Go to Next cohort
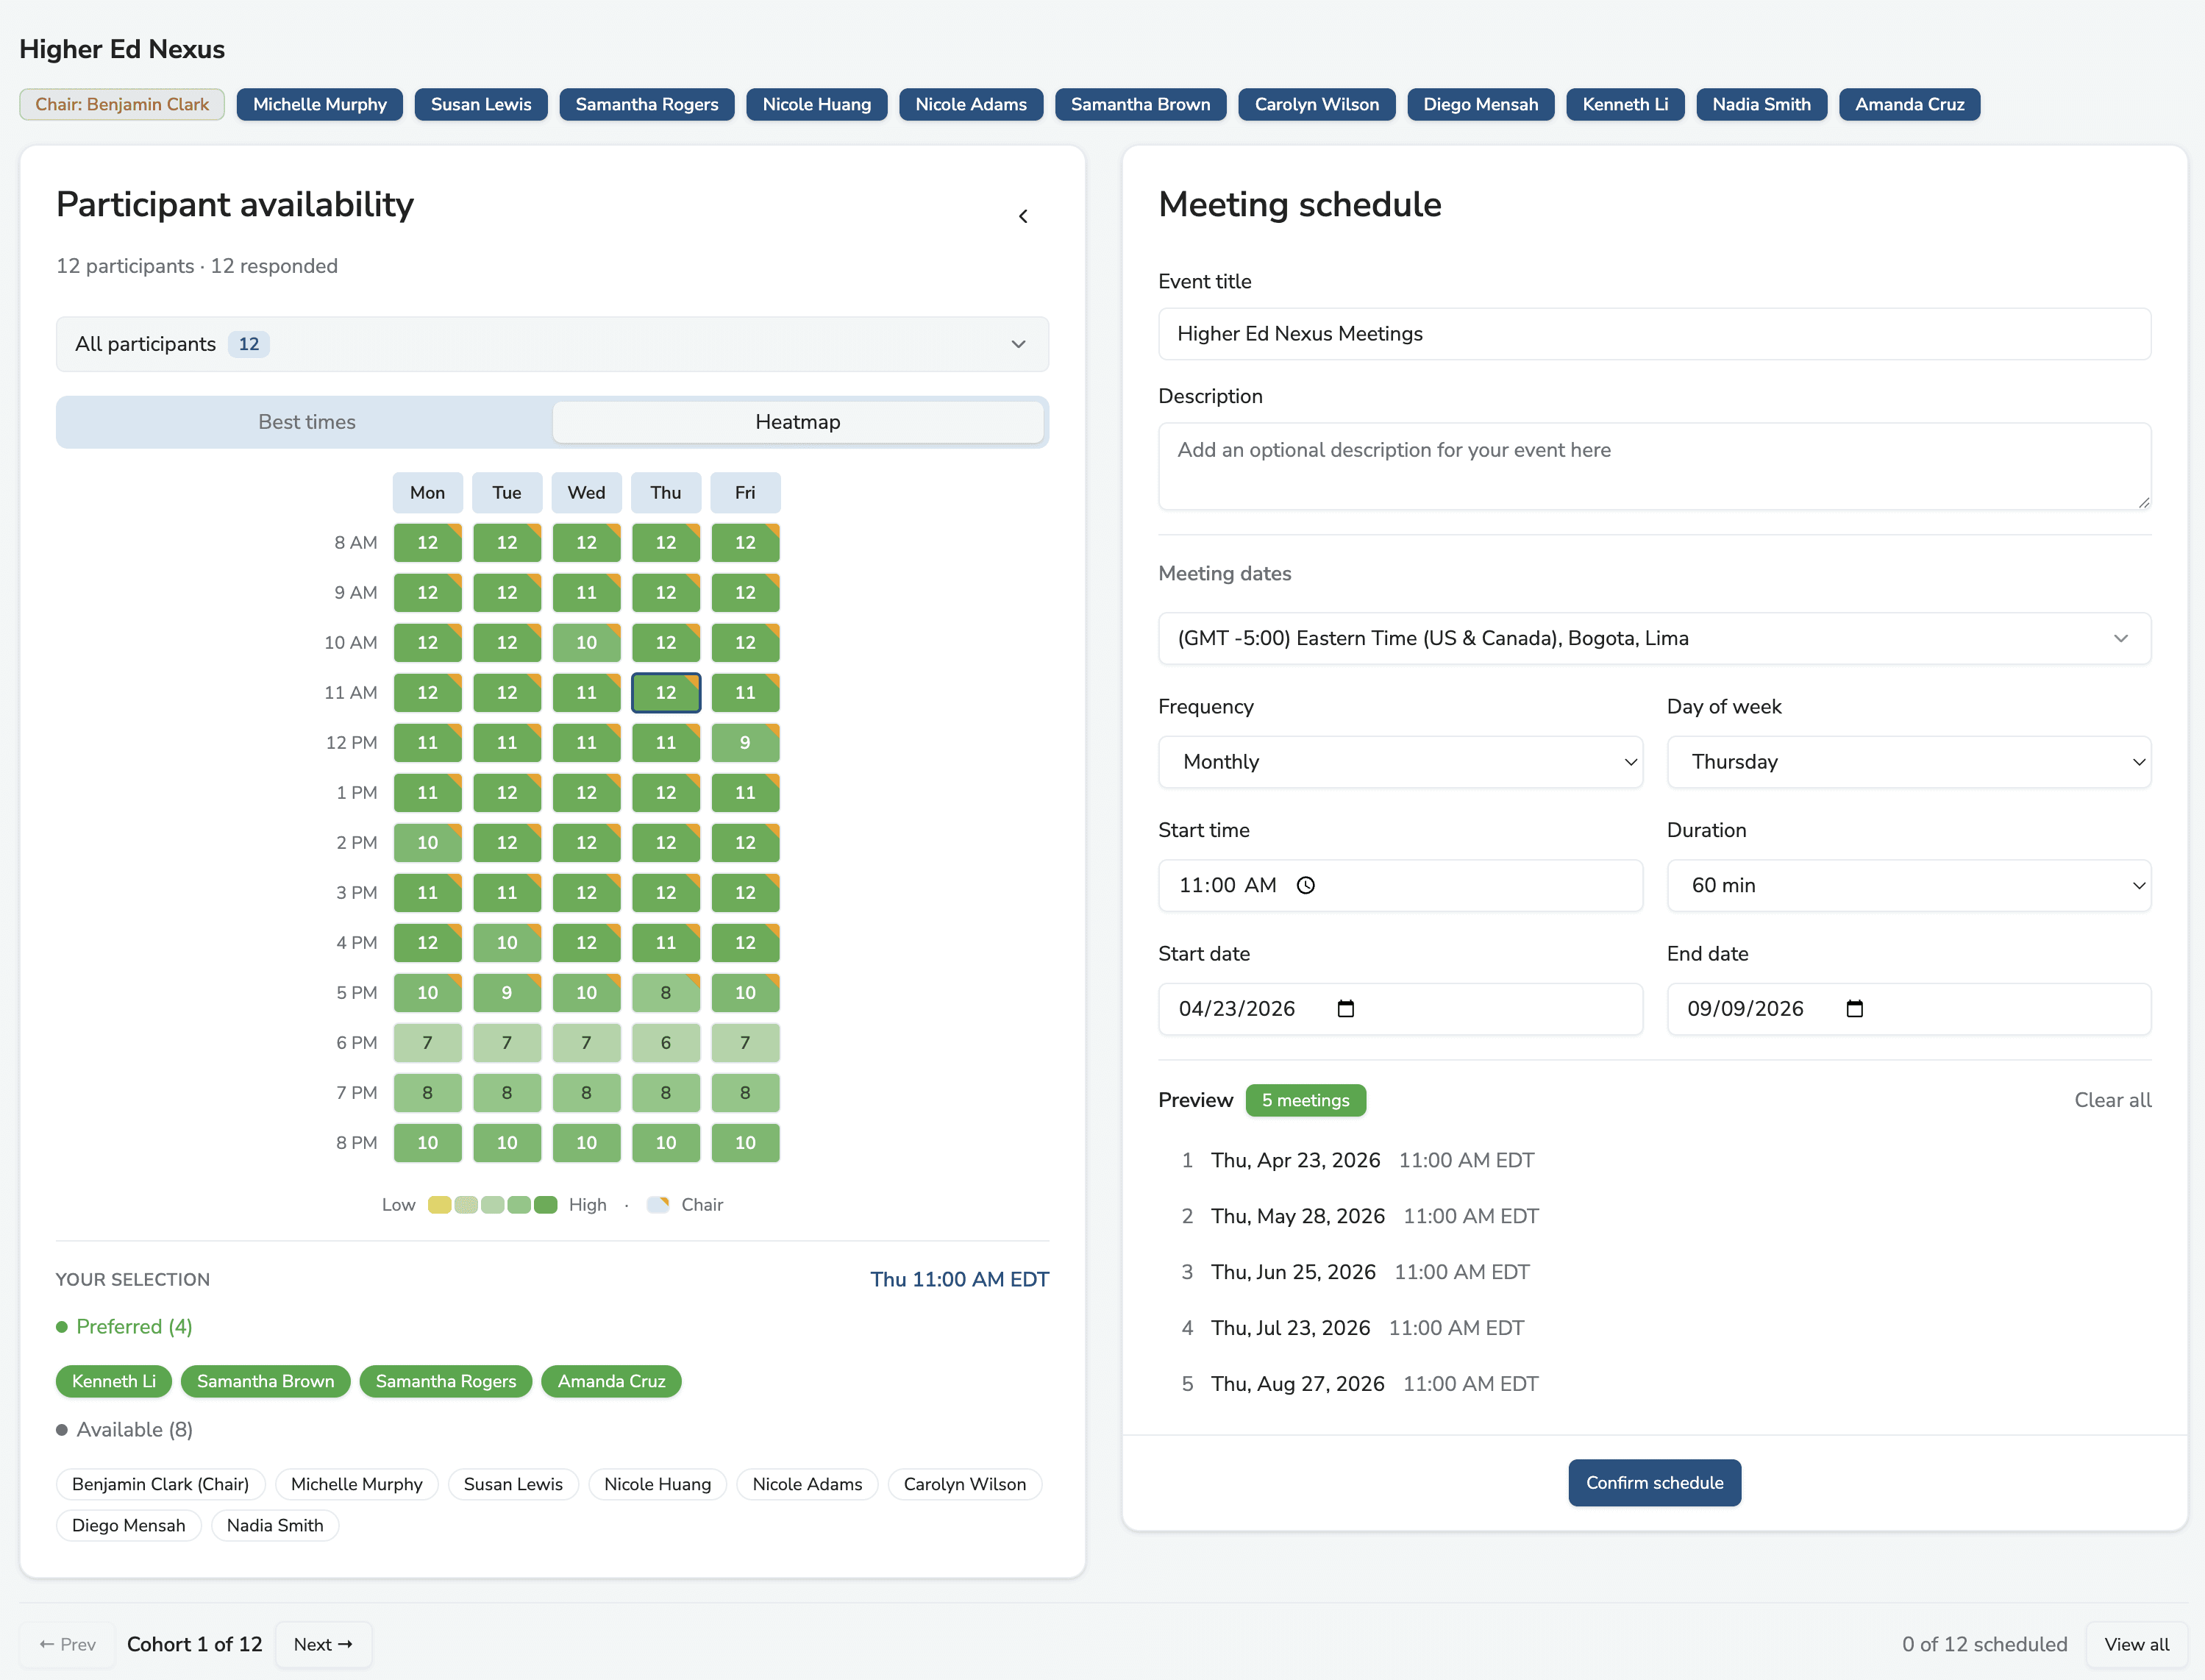The image size is (2205, 1680). tap(323, 1644)
